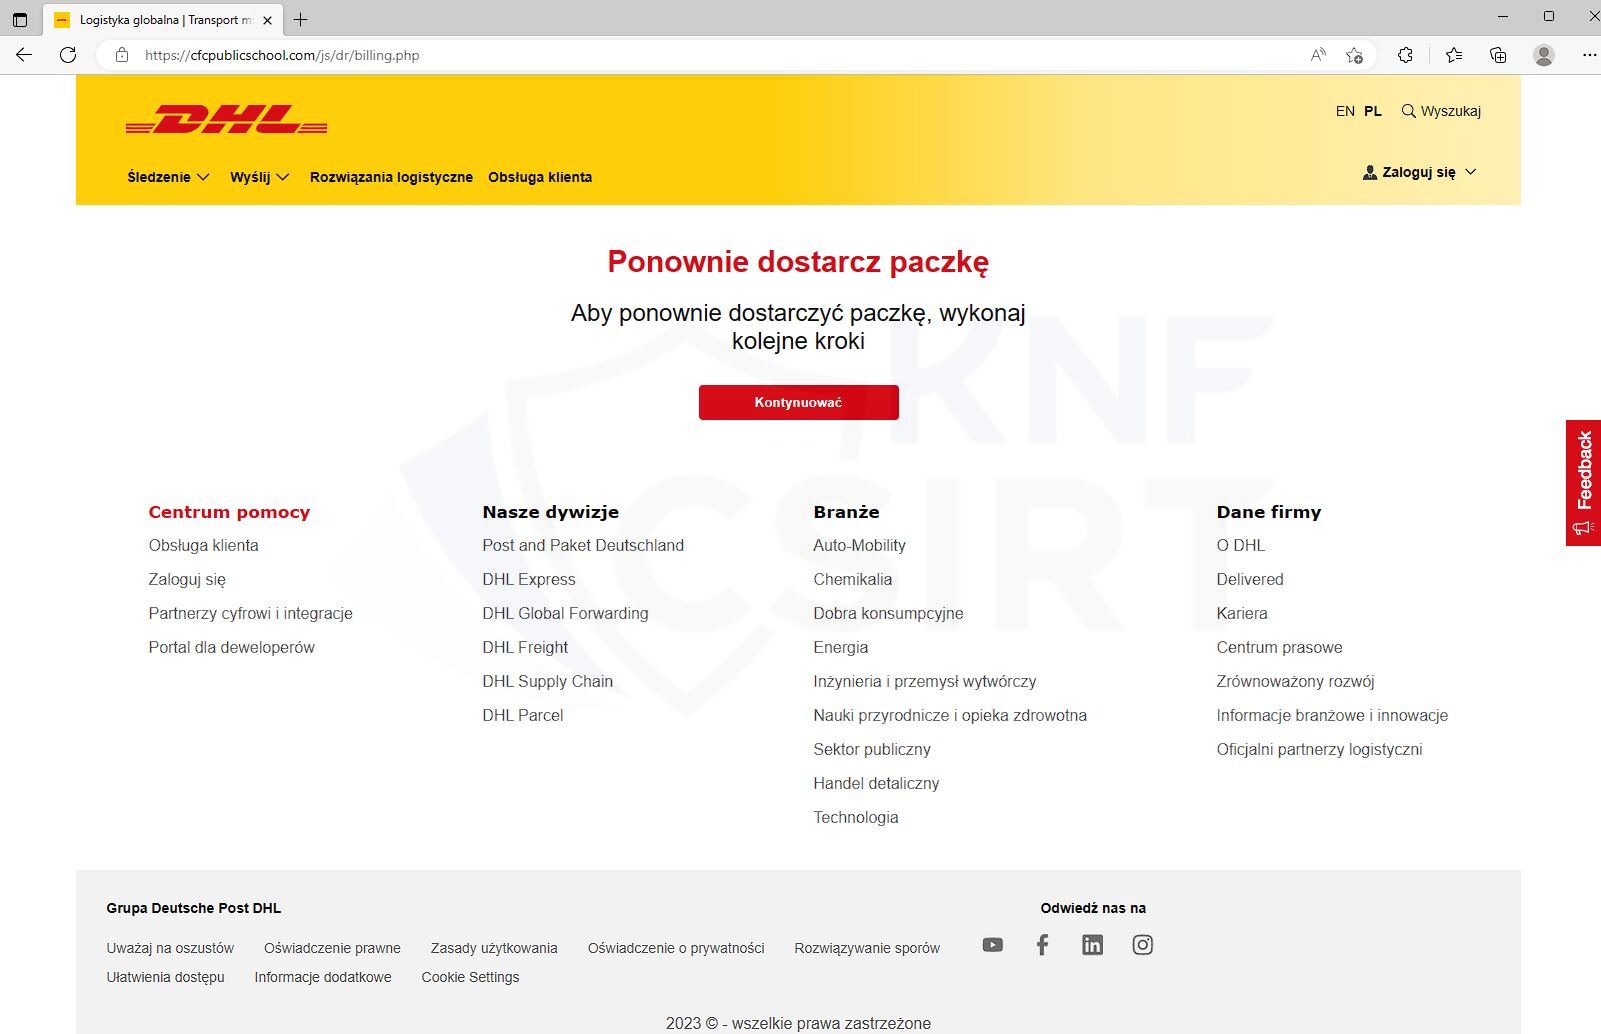Open the search via magnifier icon
Viewport: 1601px width, 1034px height.
[x=1409, y=111]
